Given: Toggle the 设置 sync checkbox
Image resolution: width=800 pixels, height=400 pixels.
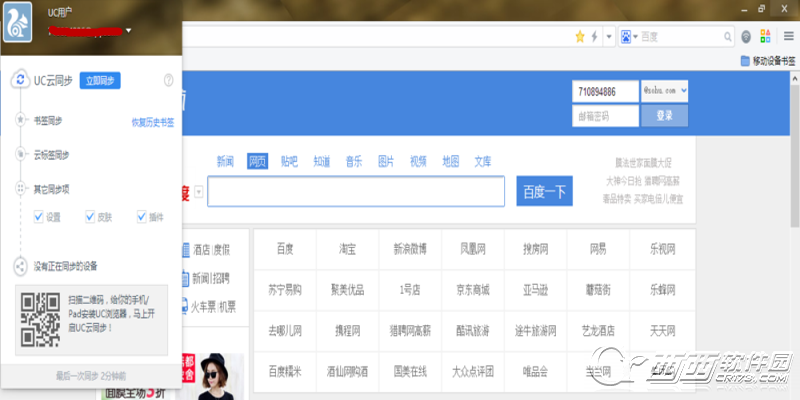Looking at the screenshot, I should click(x=38, y=216).
